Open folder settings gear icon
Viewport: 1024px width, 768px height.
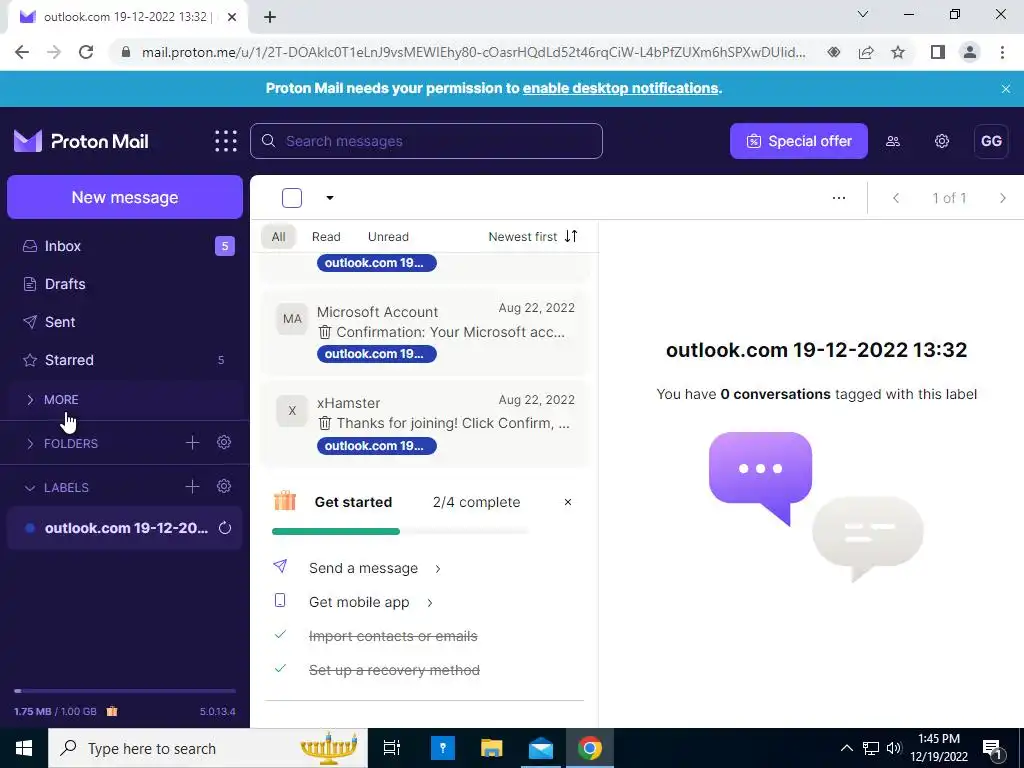pos(224,443)
